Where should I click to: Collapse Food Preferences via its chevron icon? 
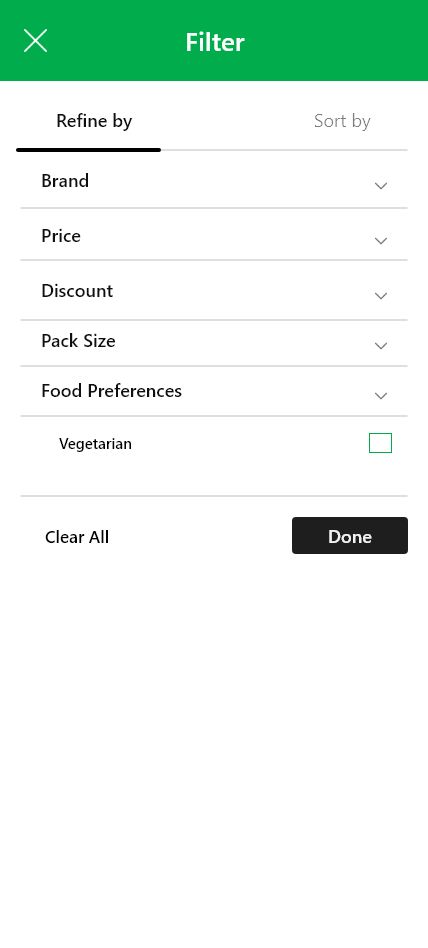(380, 396)
